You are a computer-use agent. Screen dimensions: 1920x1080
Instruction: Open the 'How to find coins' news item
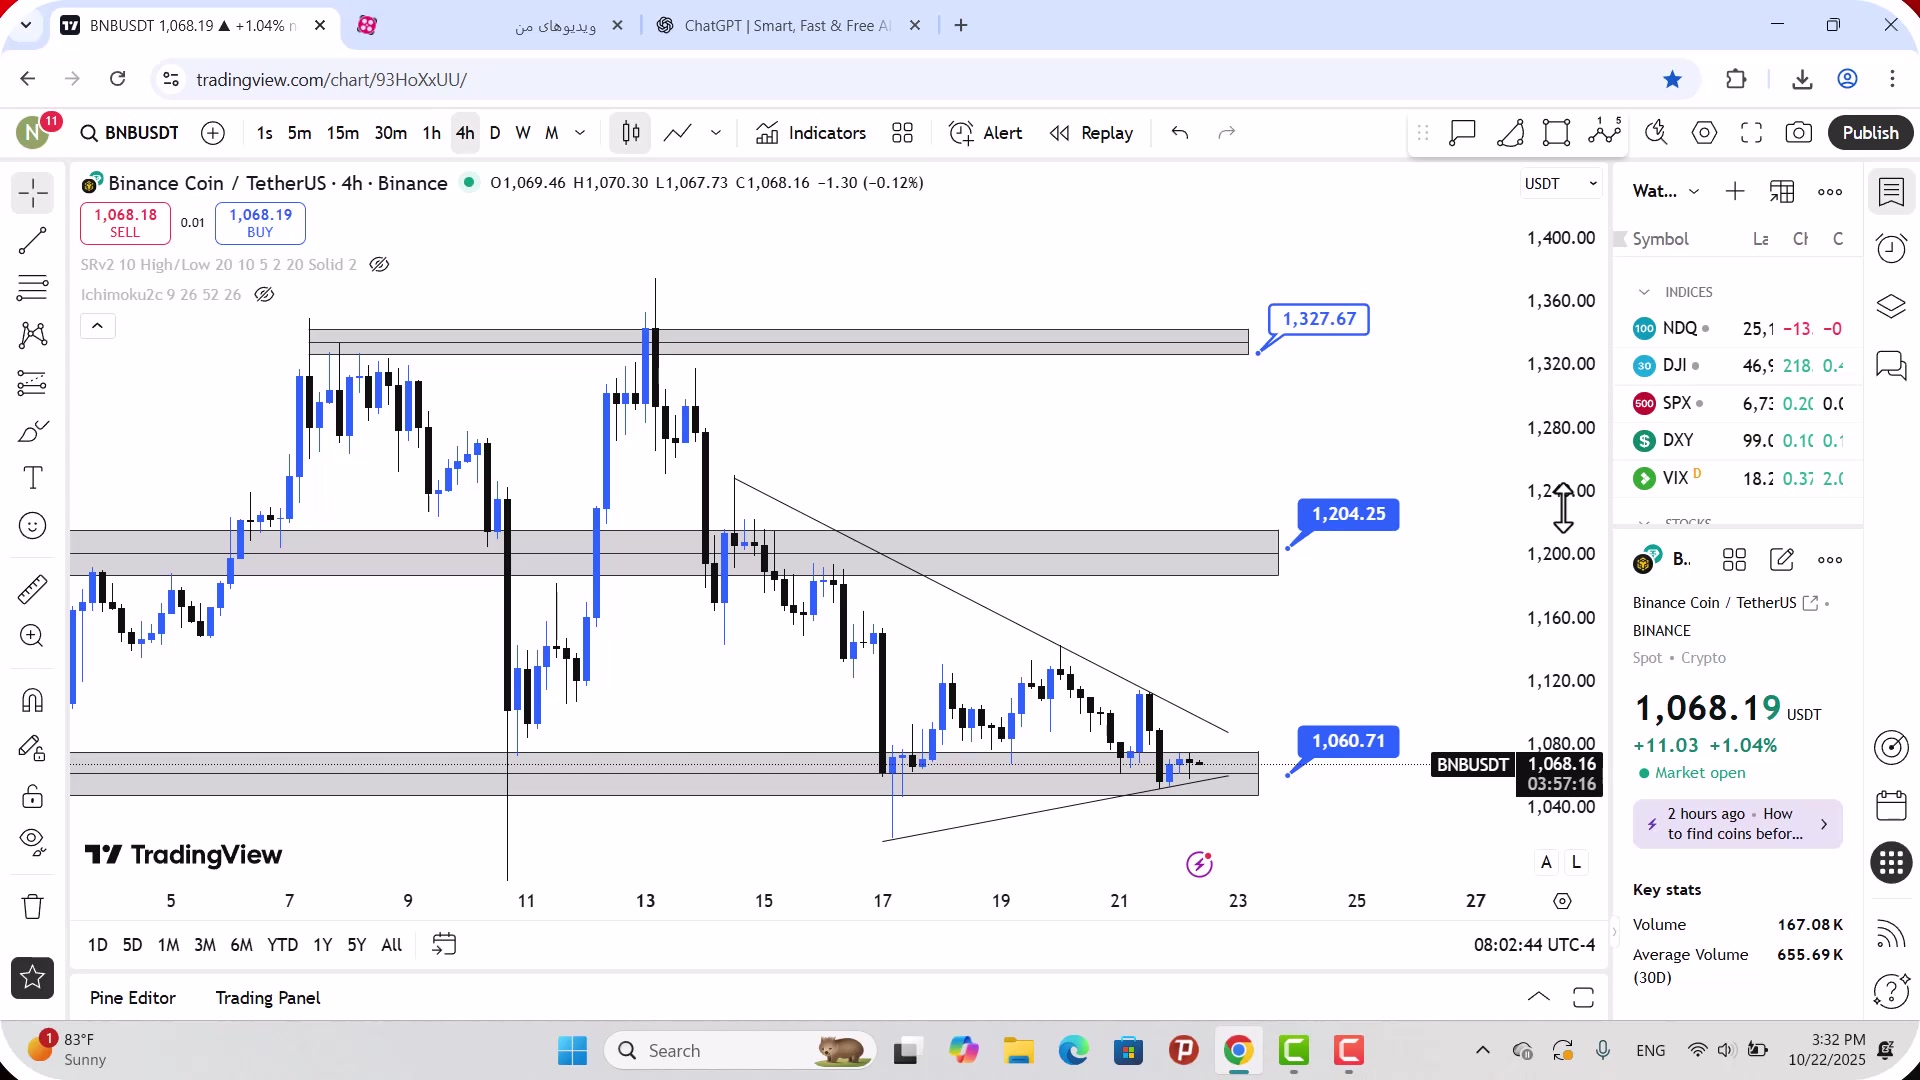[1738, 824]
